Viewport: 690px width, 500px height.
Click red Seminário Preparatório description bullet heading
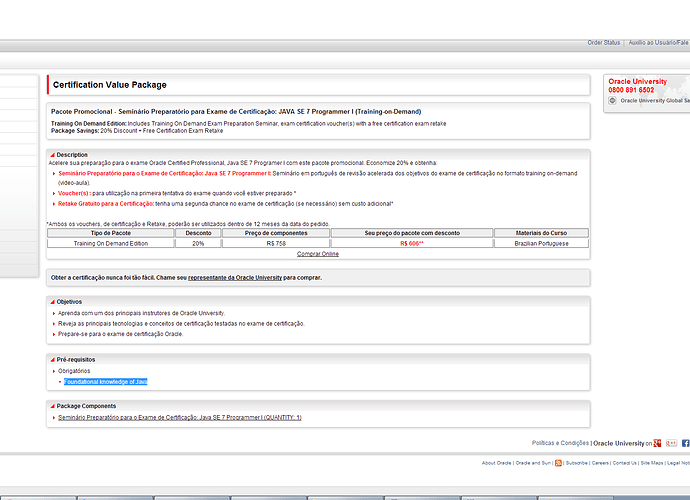click(165, 173)
